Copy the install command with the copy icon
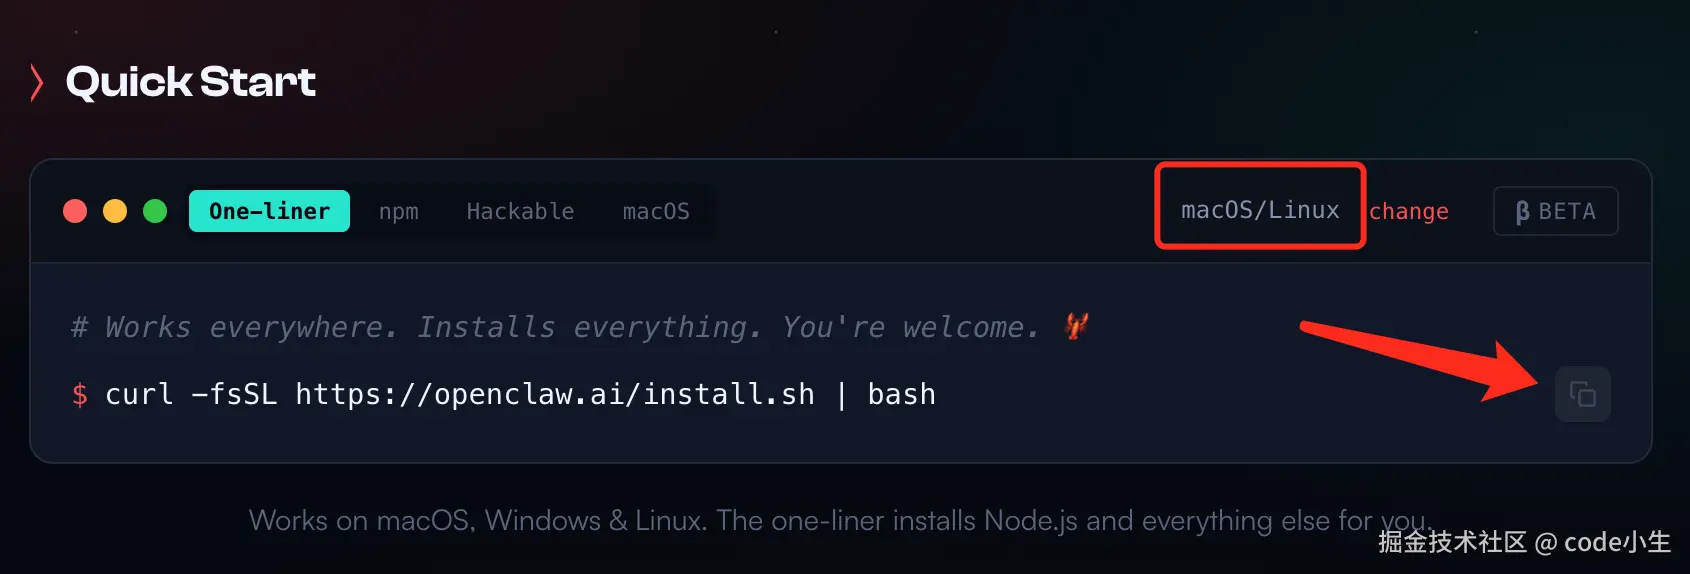The width and height of the screenshot is (1690, 574). point(1582,394)
